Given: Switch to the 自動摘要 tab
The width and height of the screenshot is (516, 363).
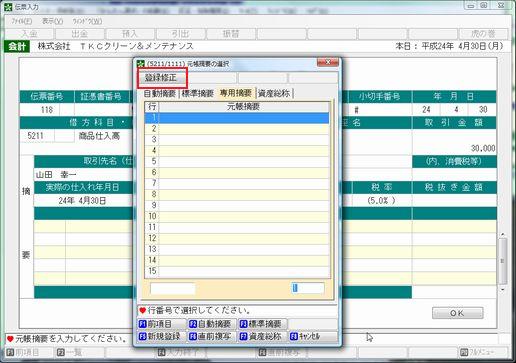Looking at the screenshot, I should [160, 93].
